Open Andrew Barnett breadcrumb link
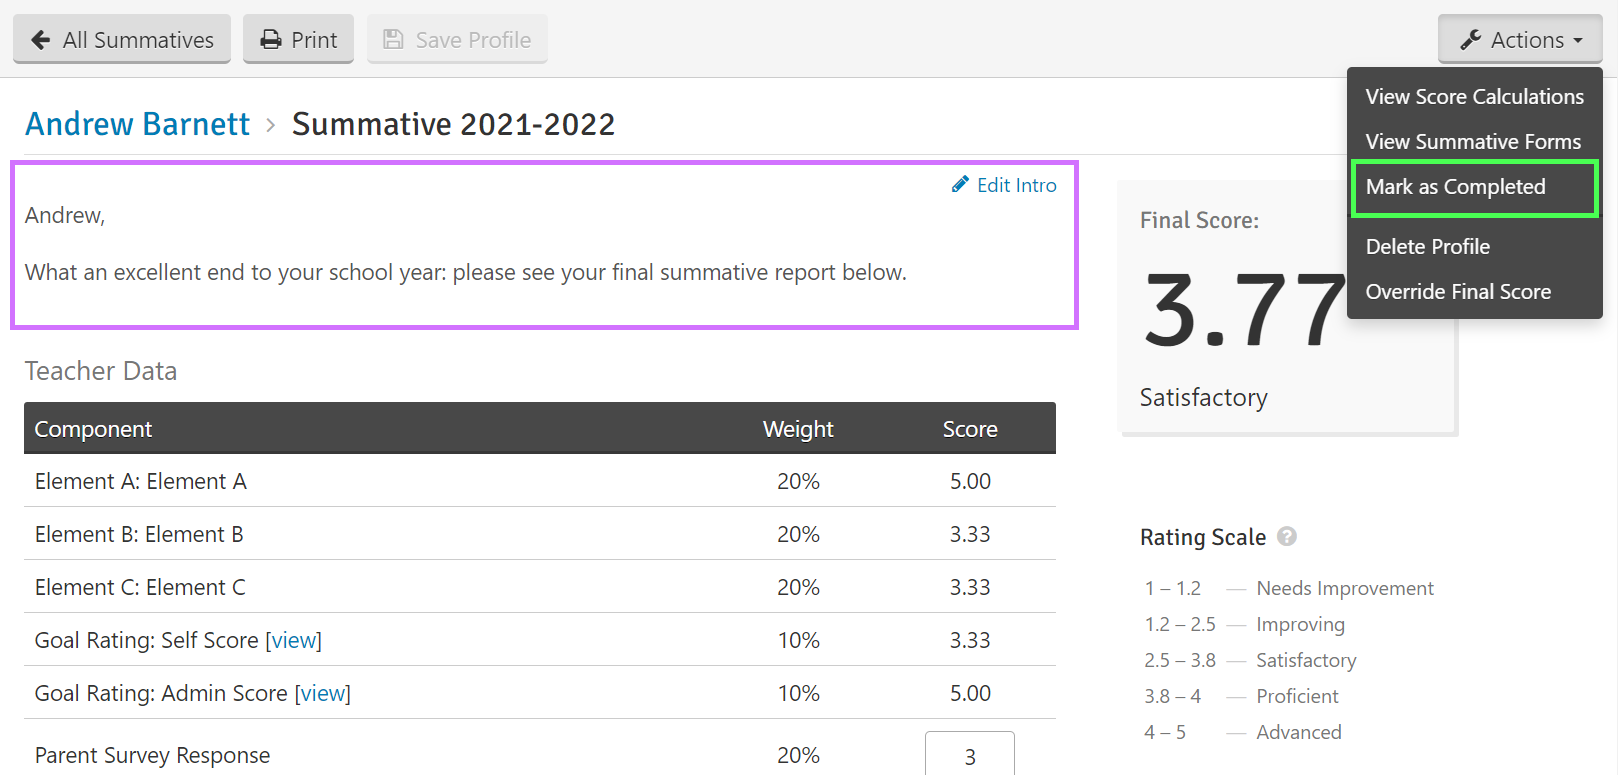Viewport: 1618px width, 775px height. (137, 124)
